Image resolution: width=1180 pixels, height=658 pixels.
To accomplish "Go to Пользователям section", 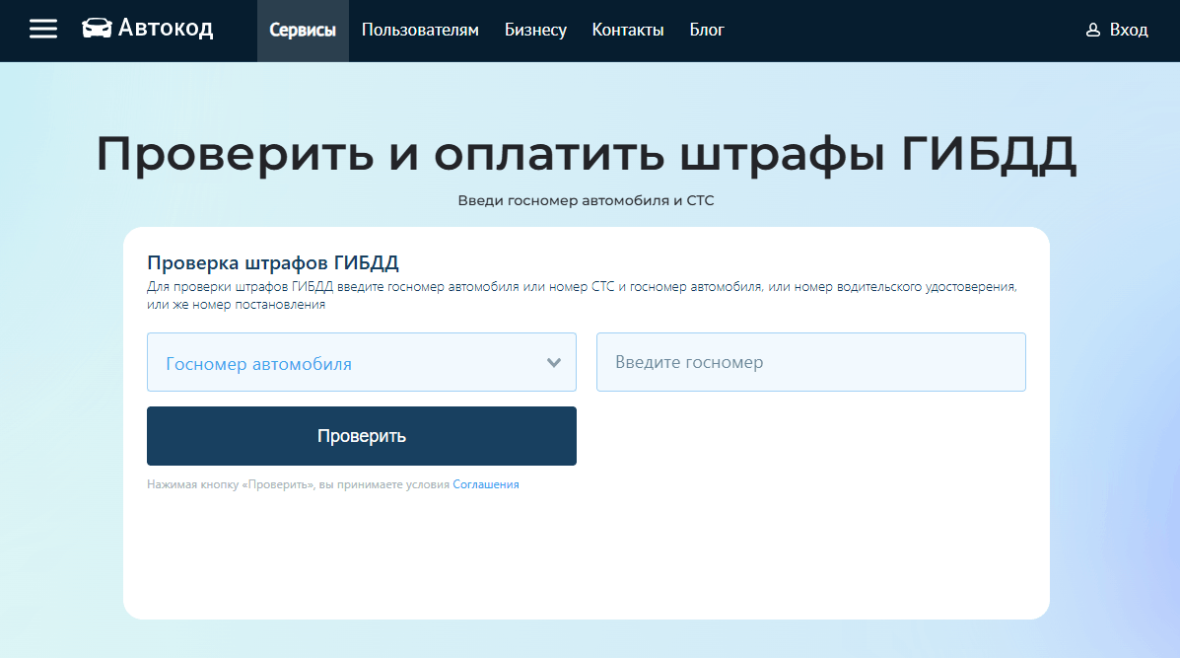I will [420, 30].
